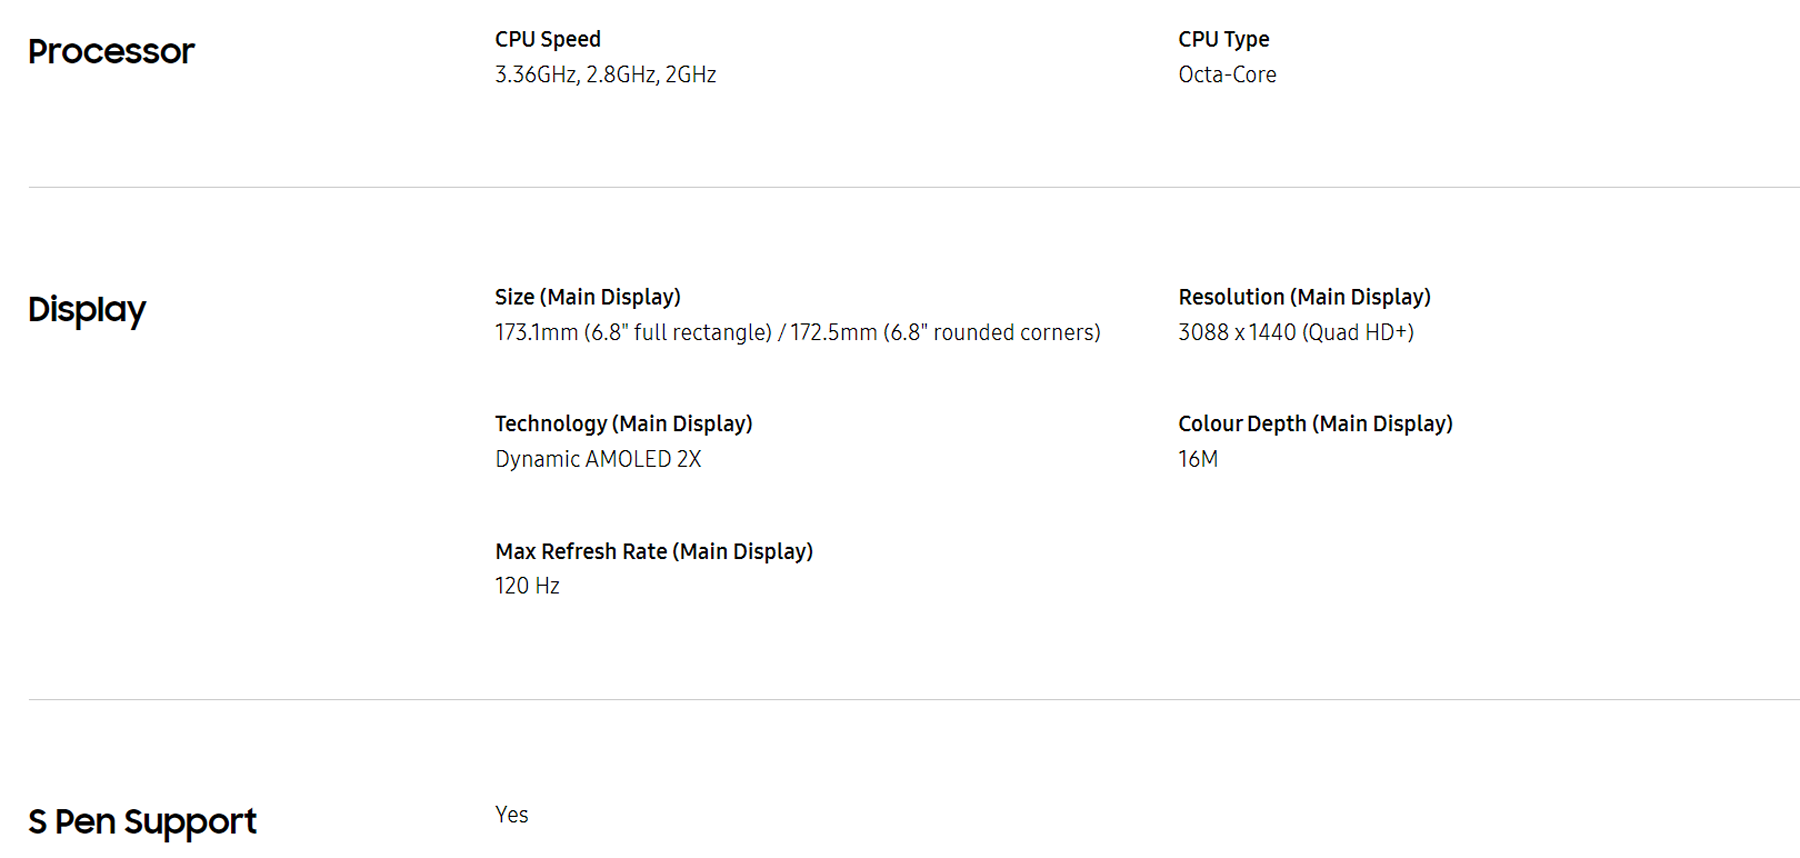Click the S Pen Support heading
1800x858 pixels.
click(x=142, y=822)
